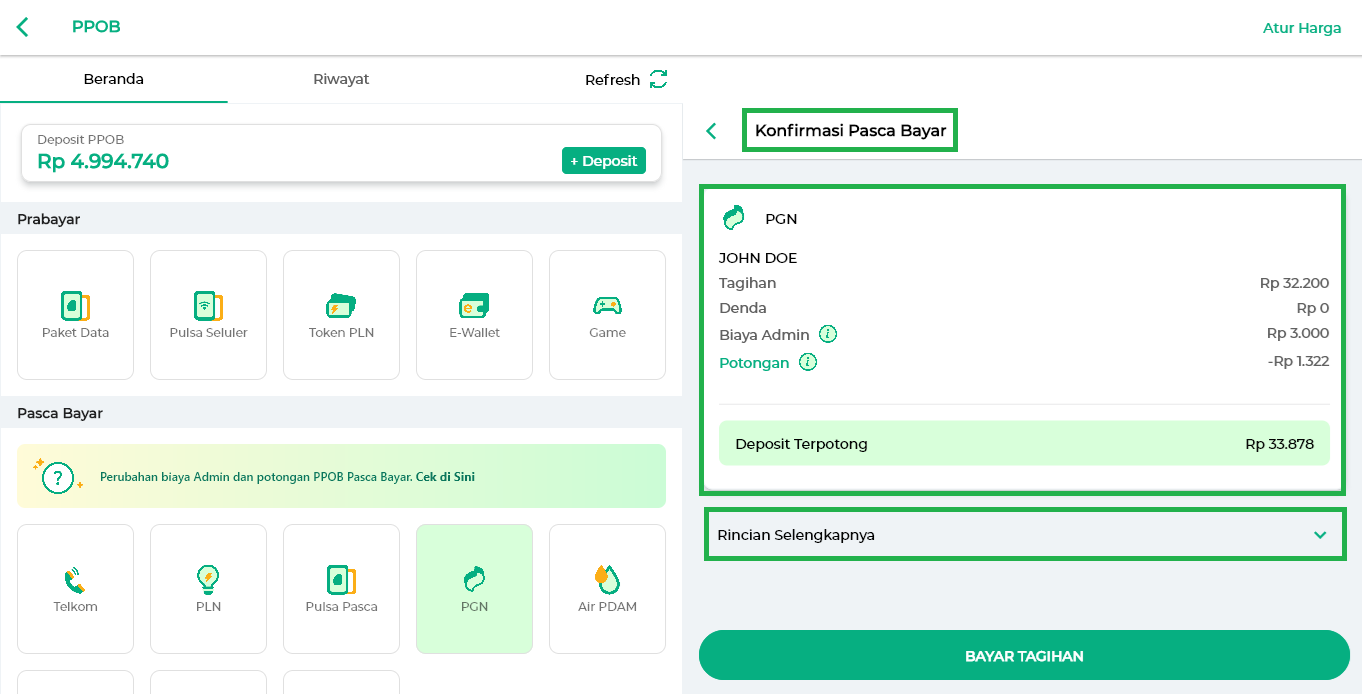Open the Cek di Sini link
The height and width of the screenshot is (694, 1362).
click(445, 477)
